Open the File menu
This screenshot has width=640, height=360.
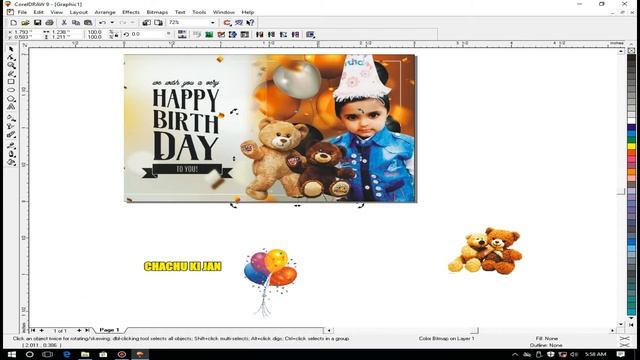coord(22,12)
